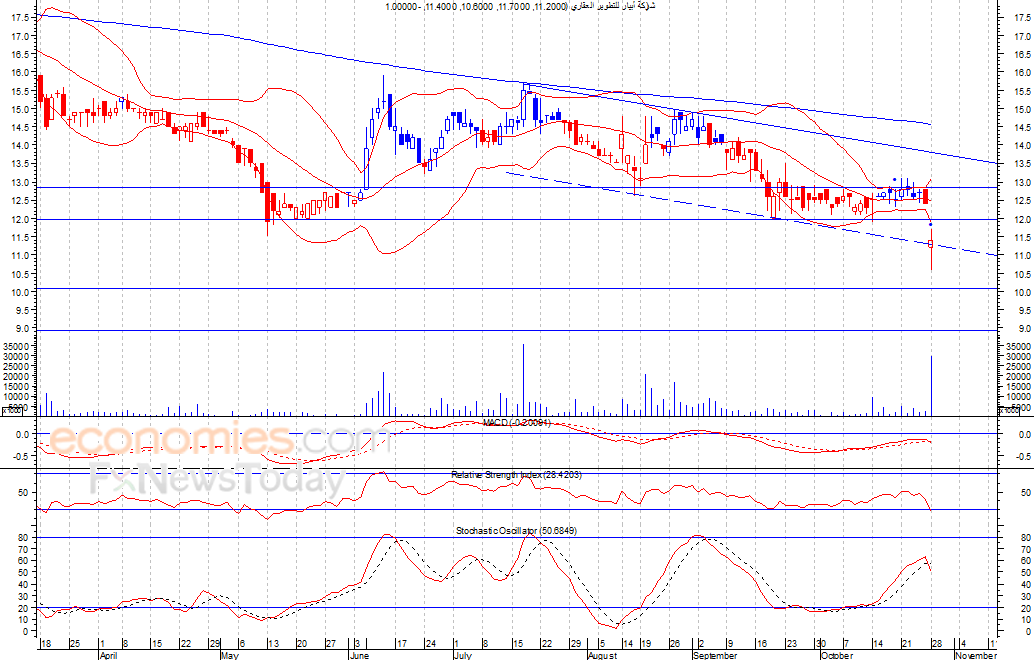
Task: Click the 17.5 label on left price axis
Action: pyautogui.click(x=21, y=18)
